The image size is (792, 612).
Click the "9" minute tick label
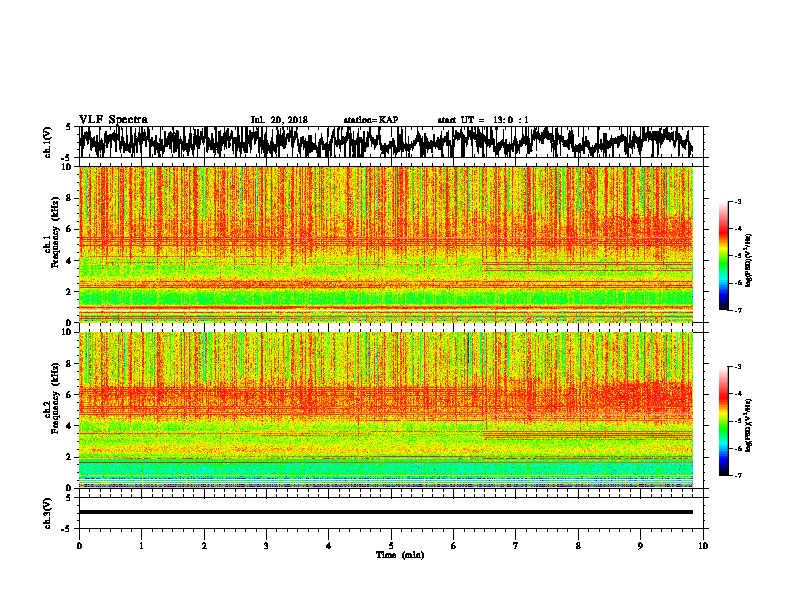pos(640,546)
